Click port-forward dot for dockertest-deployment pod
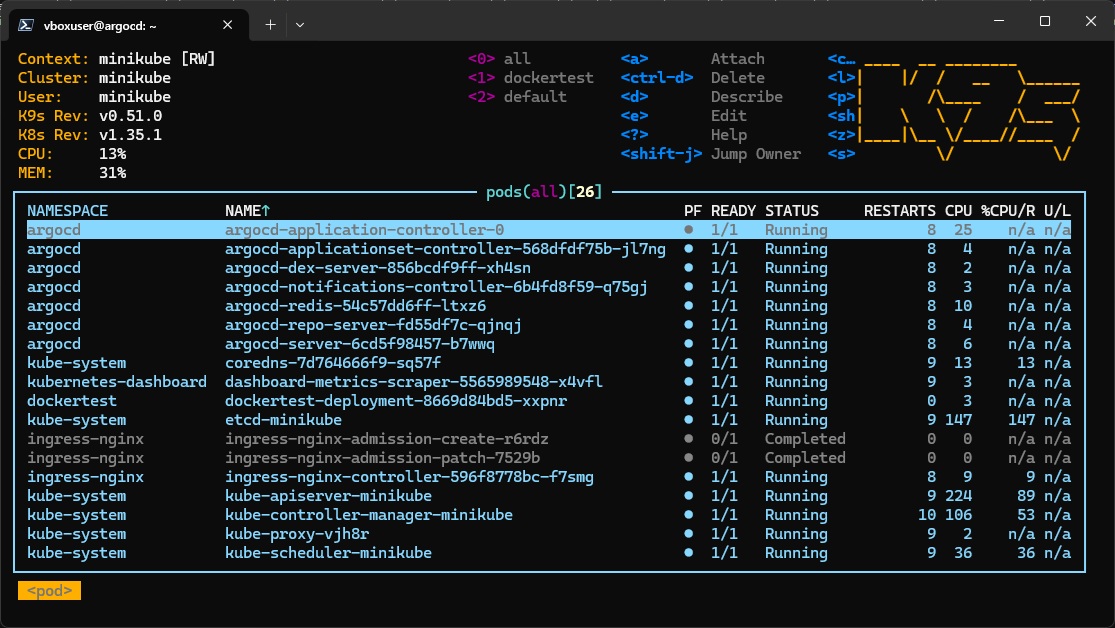This screenshot has width=1115, height=628. (x=688, y=400)
